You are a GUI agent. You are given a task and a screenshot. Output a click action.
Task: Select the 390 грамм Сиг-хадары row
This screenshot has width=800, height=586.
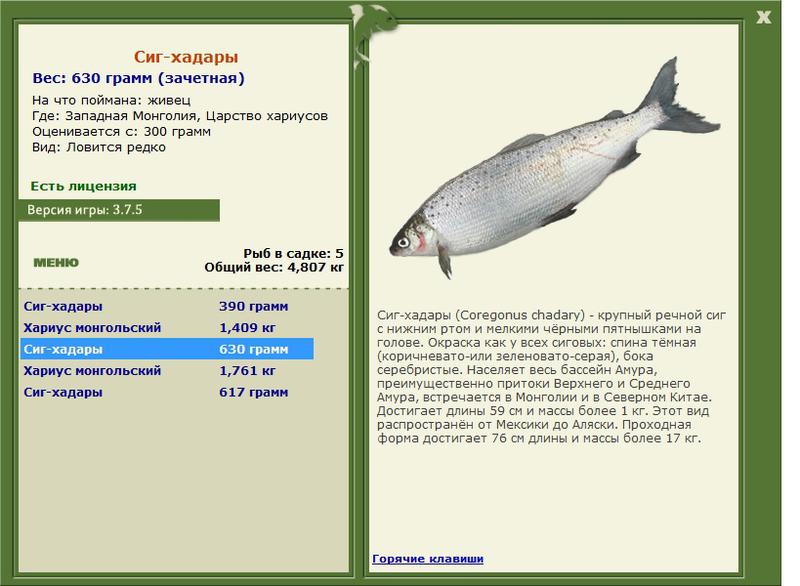point(167,306)
